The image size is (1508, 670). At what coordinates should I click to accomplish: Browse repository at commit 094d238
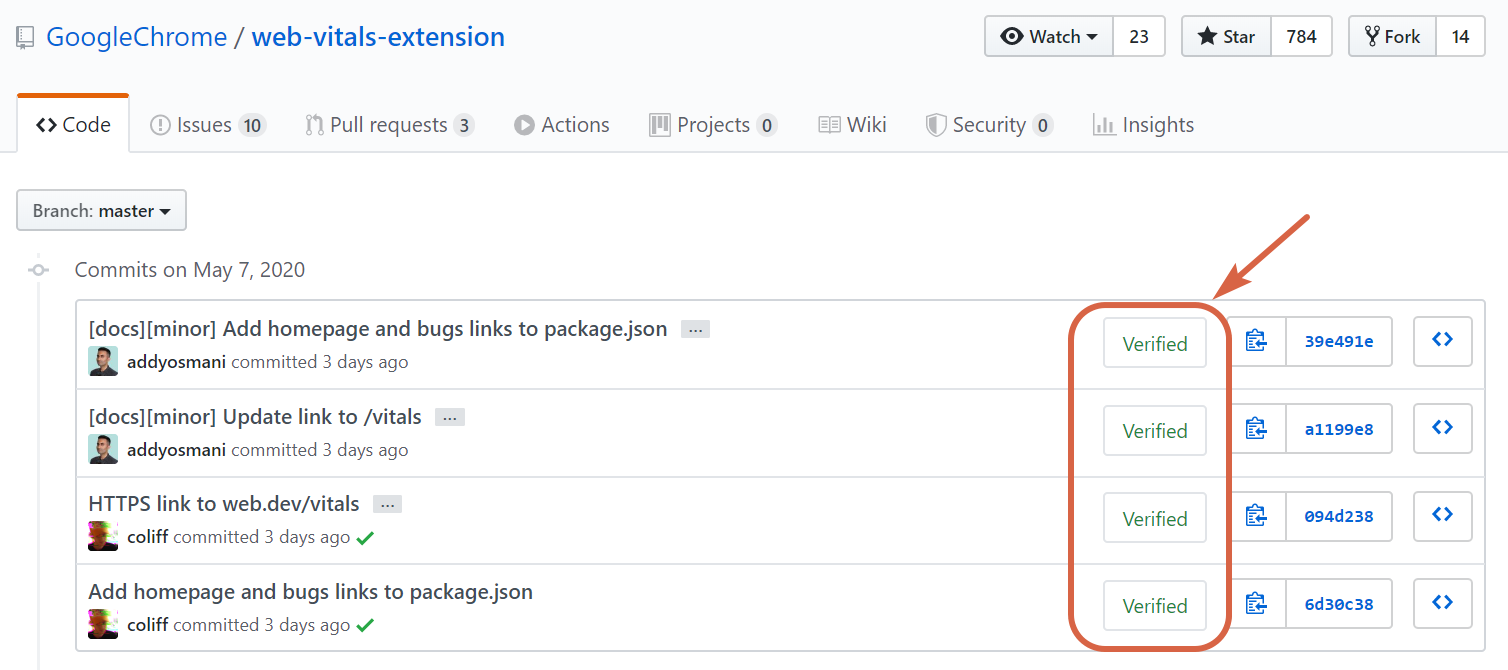[x=1442, y=516]
